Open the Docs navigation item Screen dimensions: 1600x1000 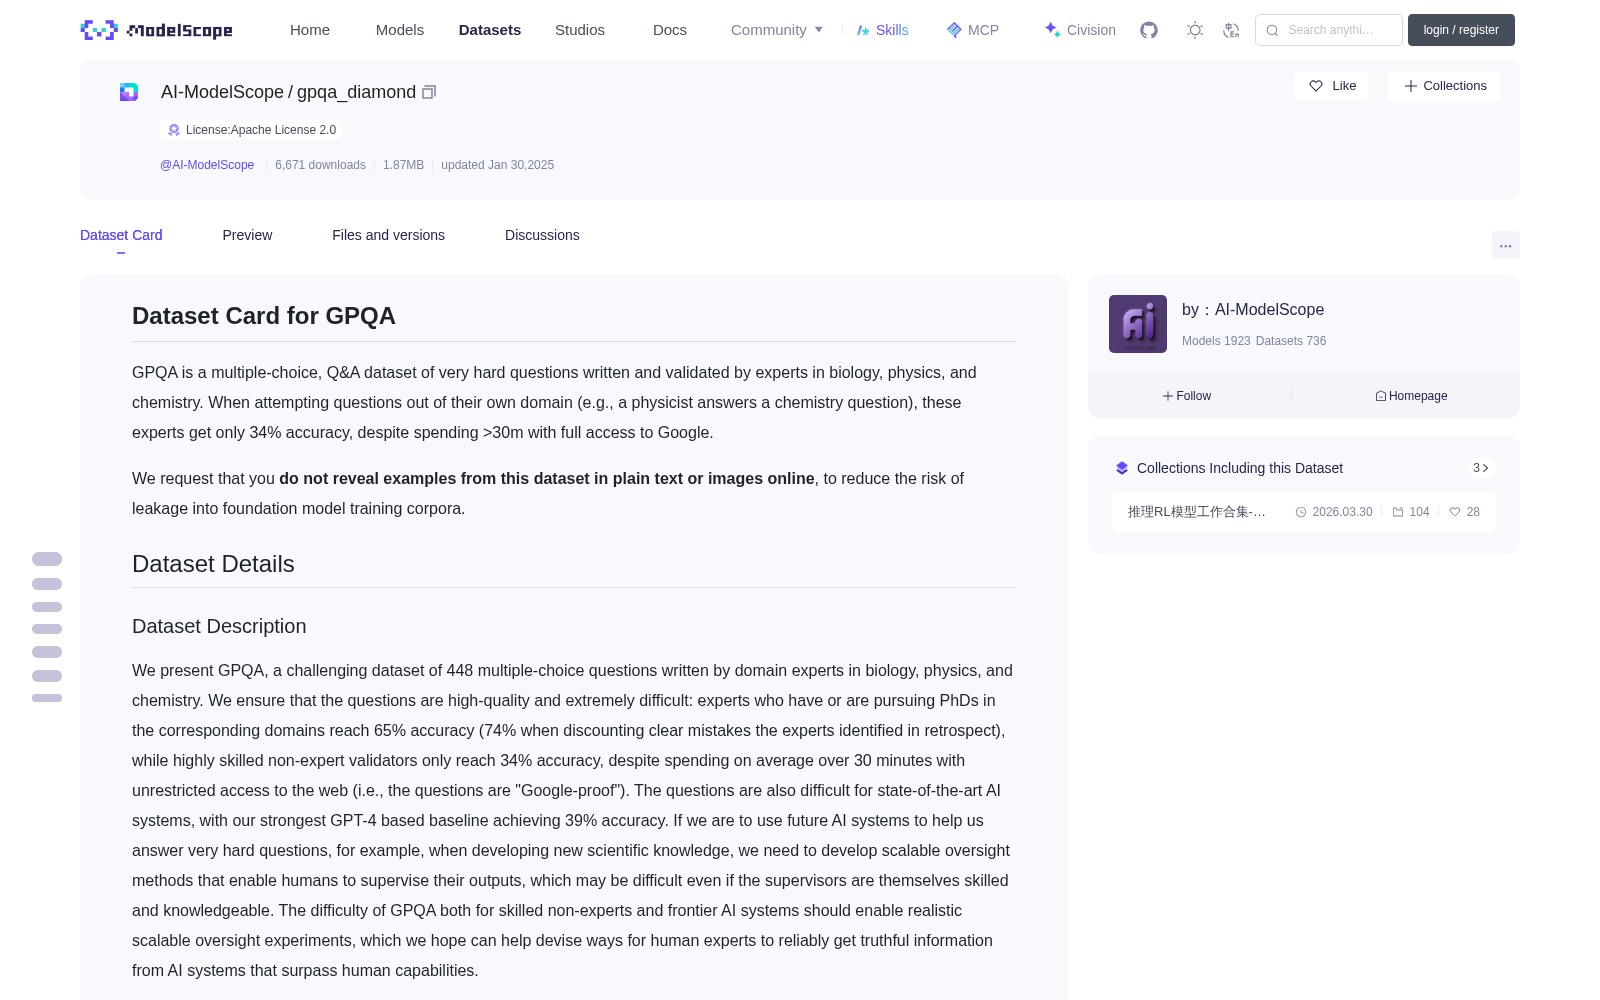click(x=670, y=30)
